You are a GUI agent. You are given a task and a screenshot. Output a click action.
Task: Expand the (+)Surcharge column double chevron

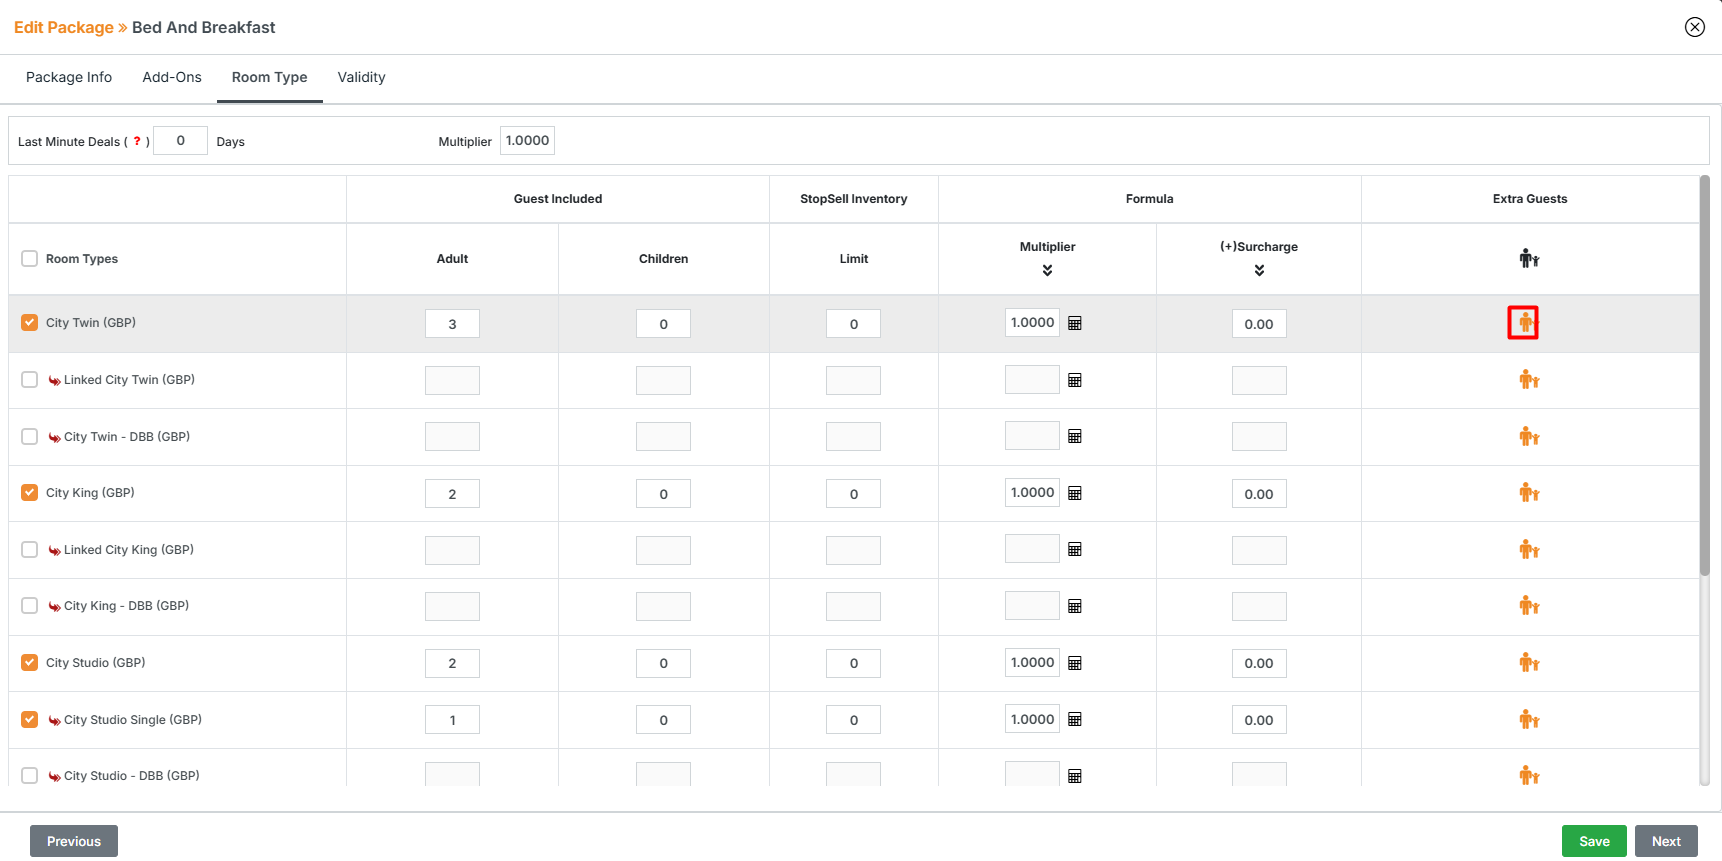(x=1259, y=271)
